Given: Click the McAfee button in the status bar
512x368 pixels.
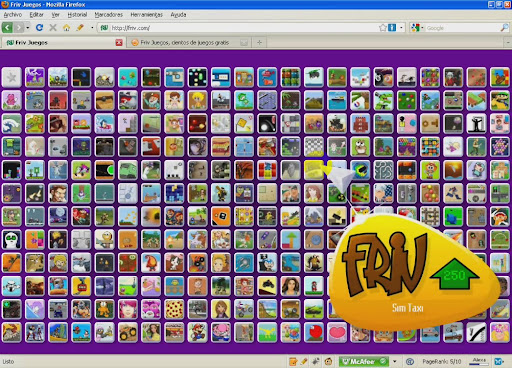Looking at the screenshot, I should point(364,361).
